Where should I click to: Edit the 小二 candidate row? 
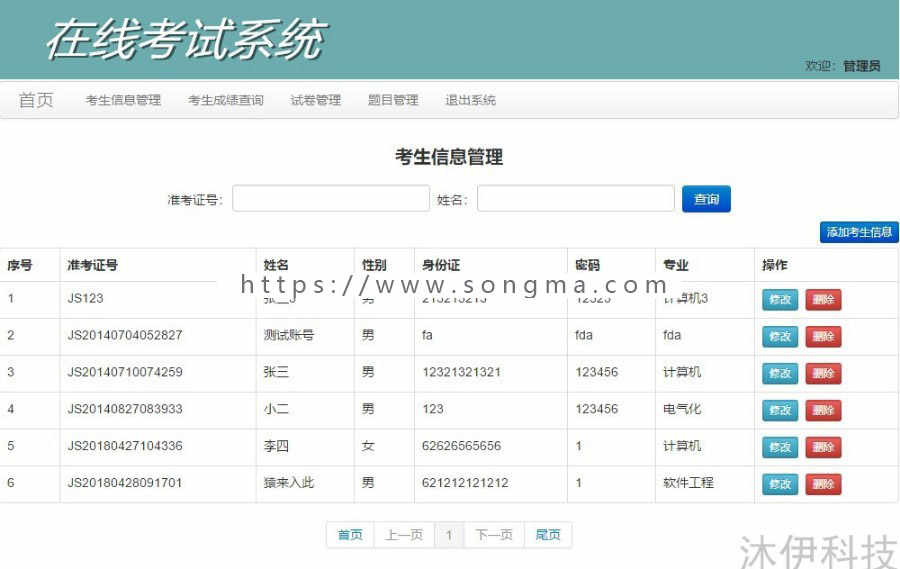[780, 411]
